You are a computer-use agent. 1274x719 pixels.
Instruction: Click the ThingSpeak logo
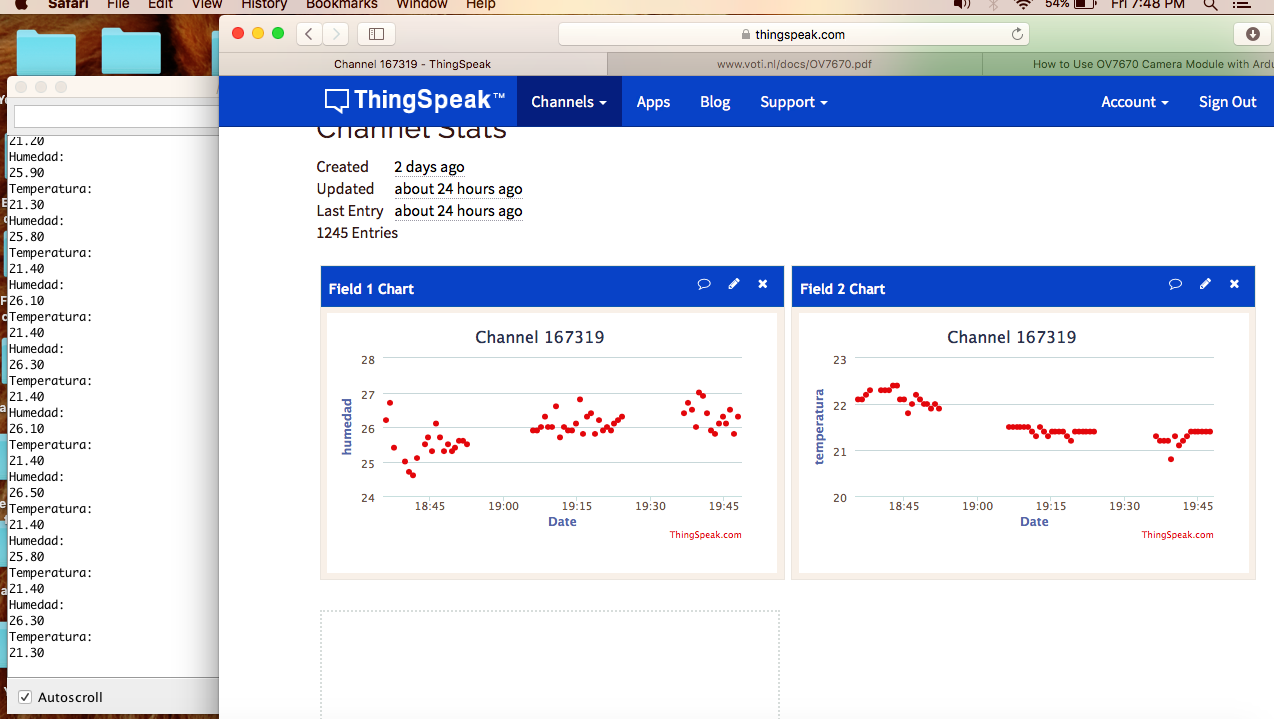click(x=413, y=100)
